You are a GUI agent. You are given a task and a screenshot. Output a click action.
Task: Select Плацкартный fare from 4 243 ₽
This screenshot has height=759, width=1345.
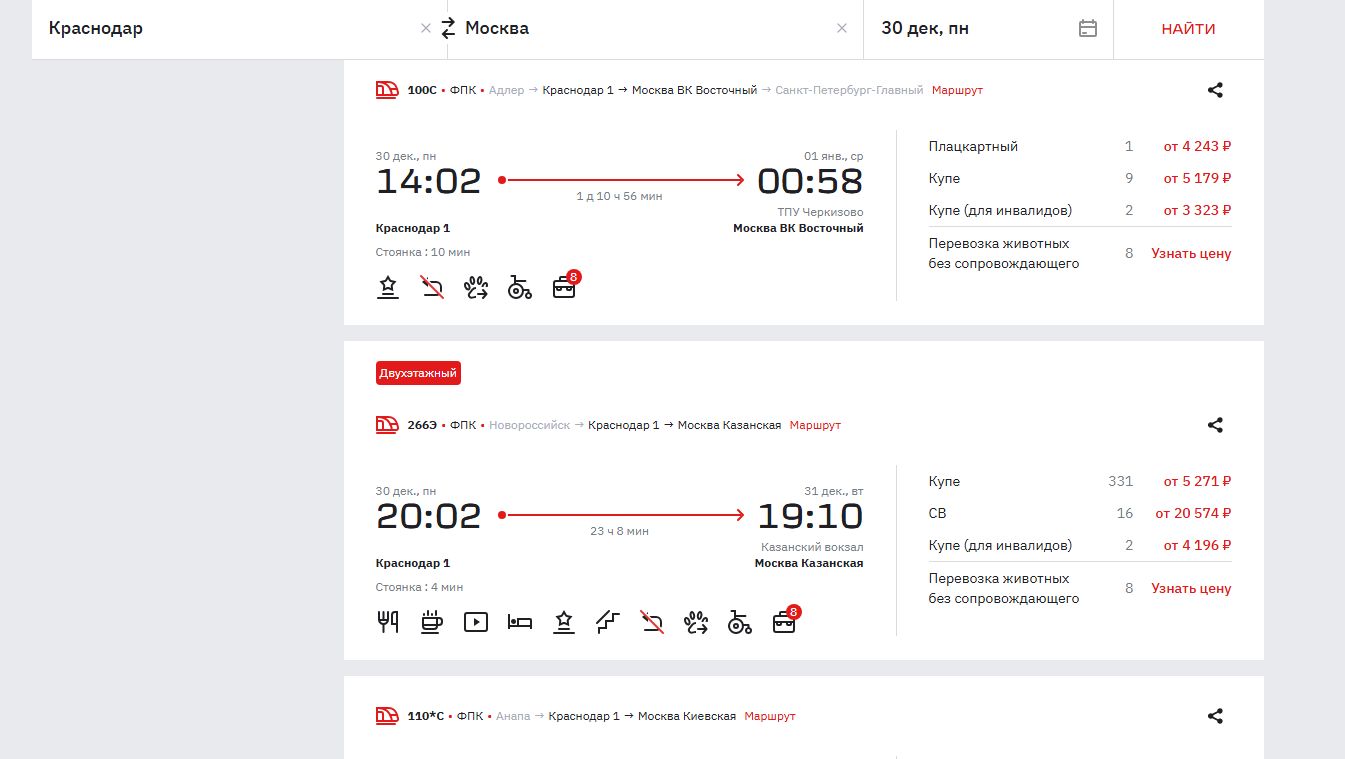1196,146
